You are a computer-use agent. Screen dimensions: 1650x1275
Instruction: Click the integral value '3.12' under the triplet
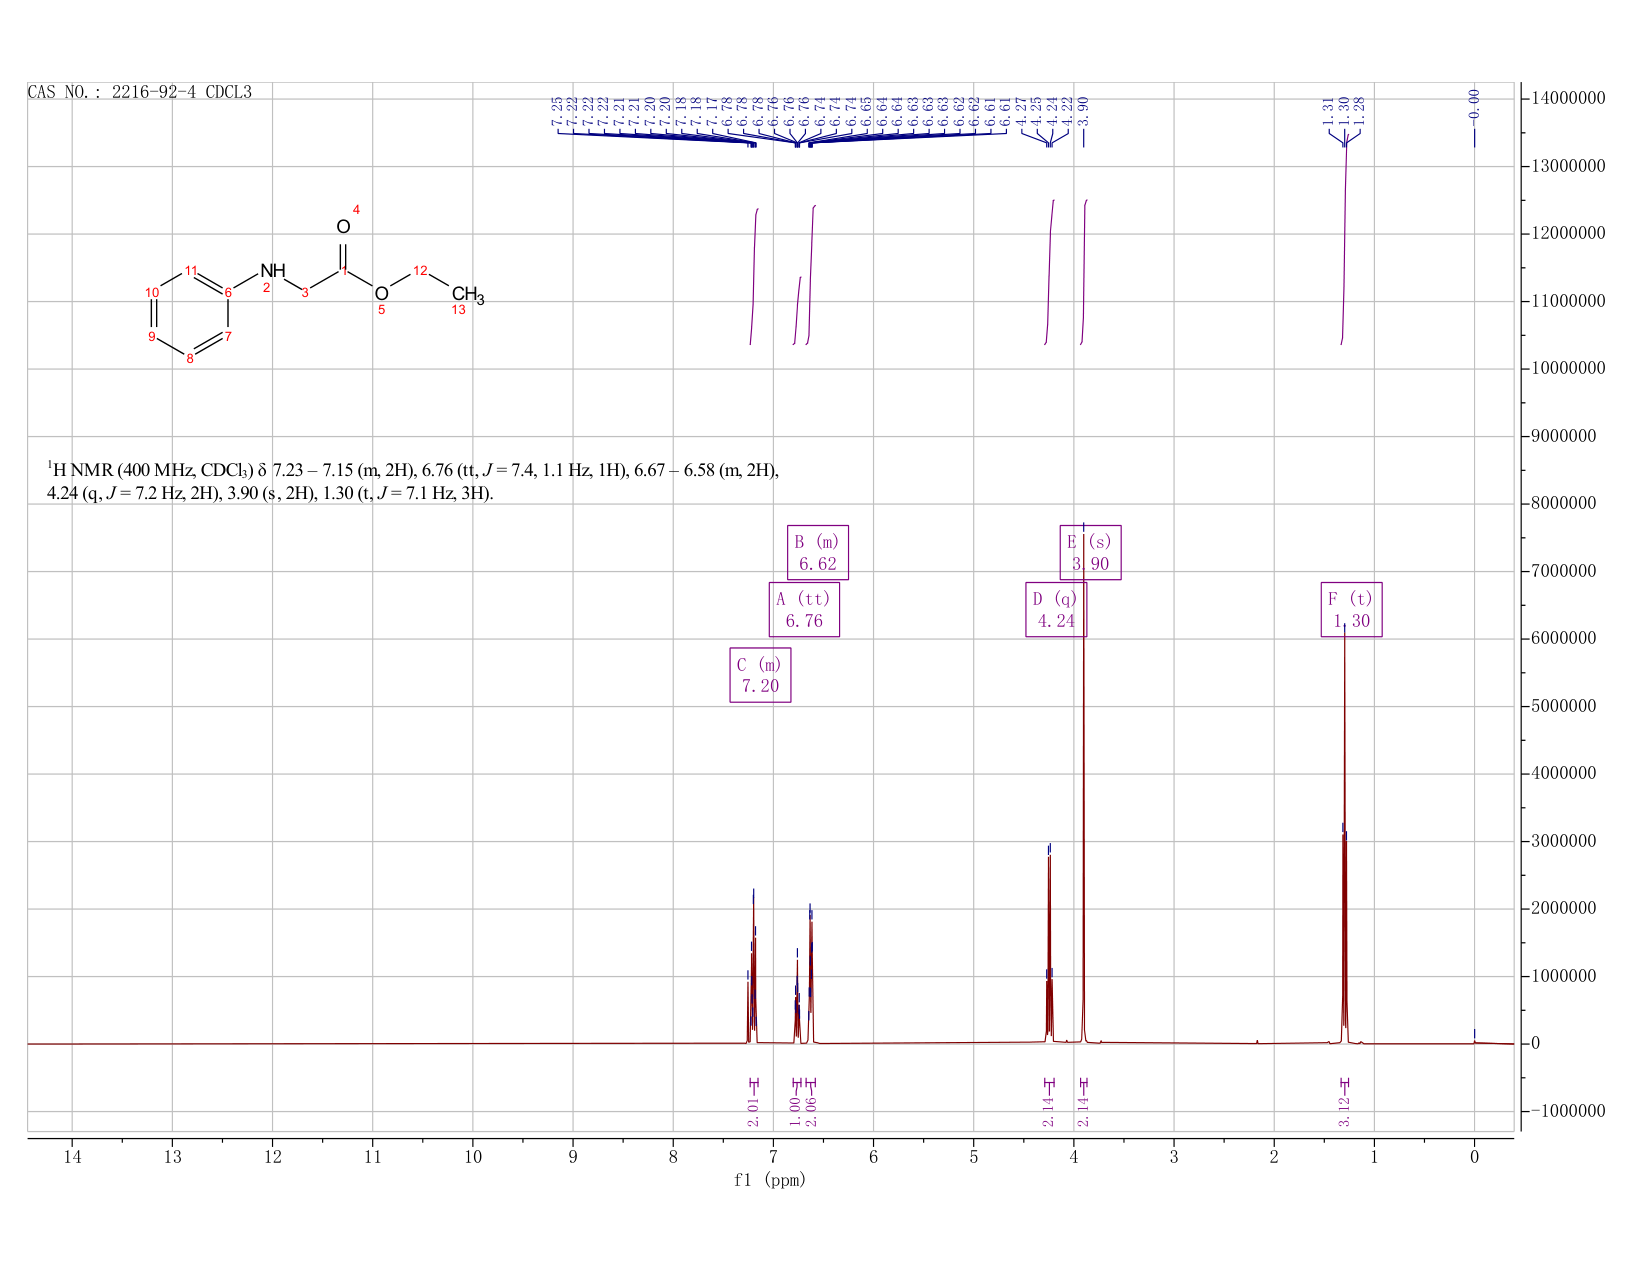(1344, 1112)
